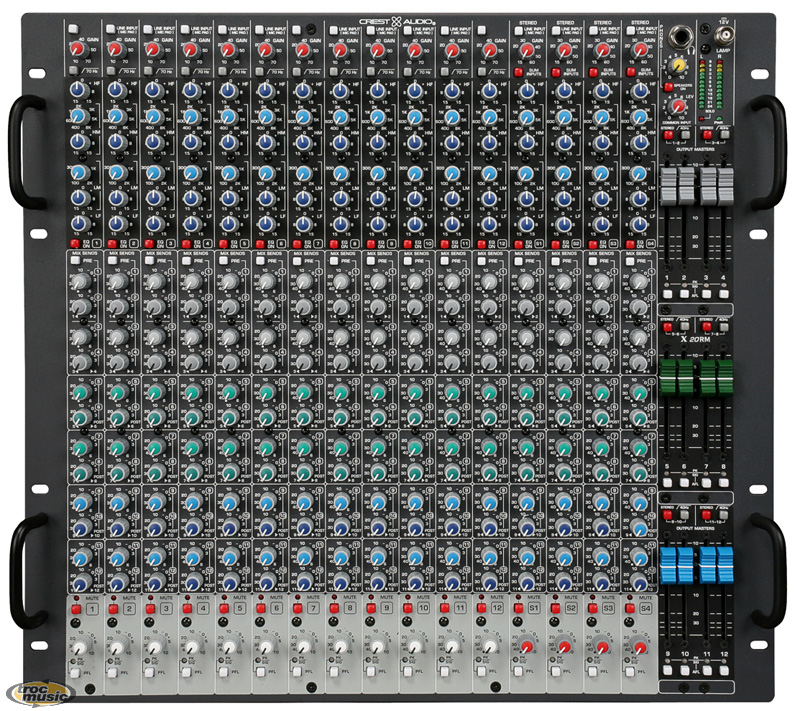Screen dimensions: 800x711
Task: Click the red GAIN knob on channel 2
Action: tap(117, 49)
